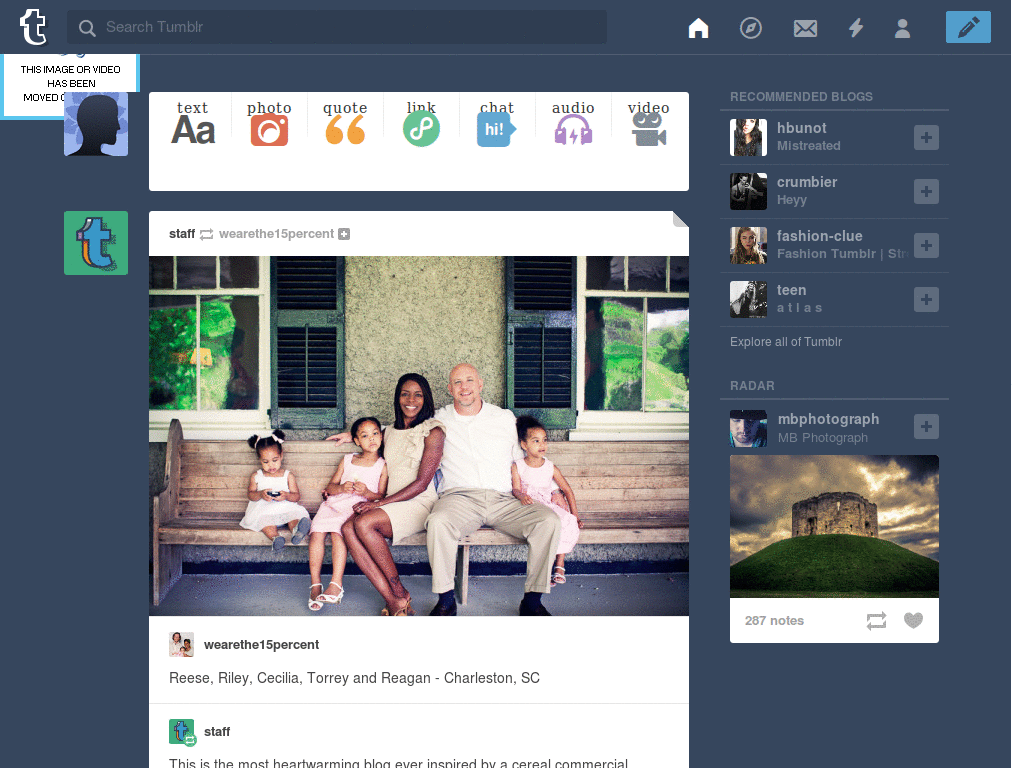Click wearethe15percent small avatar below photo

pos(181,645)
